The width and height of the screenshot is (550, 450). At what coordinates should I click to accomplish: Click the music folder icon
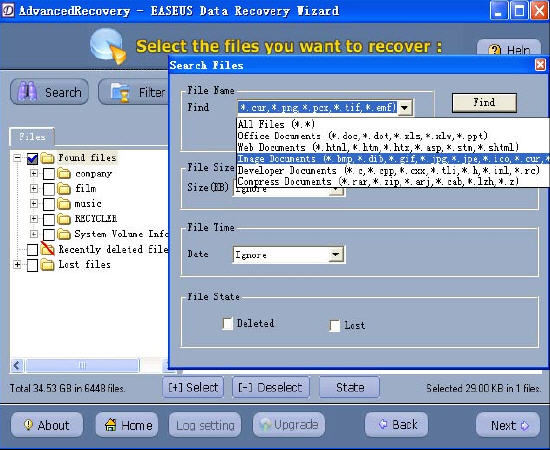64,203
